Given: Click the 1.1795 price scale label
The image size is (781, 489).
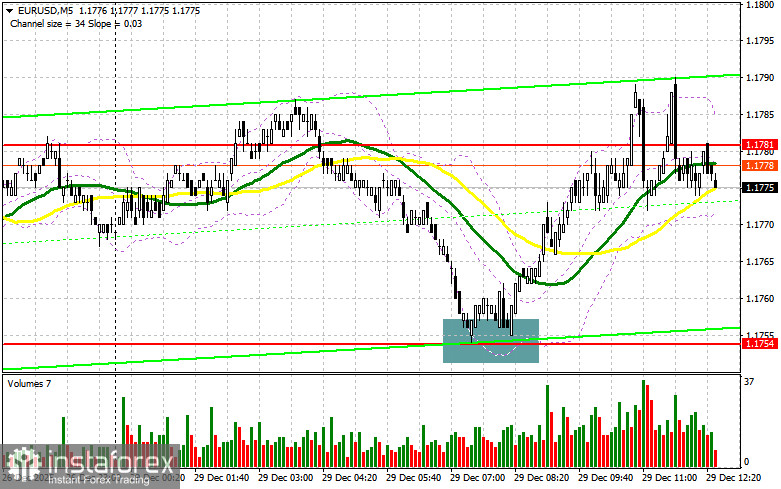Looking at the screenshot, I should tap(760, 40).
